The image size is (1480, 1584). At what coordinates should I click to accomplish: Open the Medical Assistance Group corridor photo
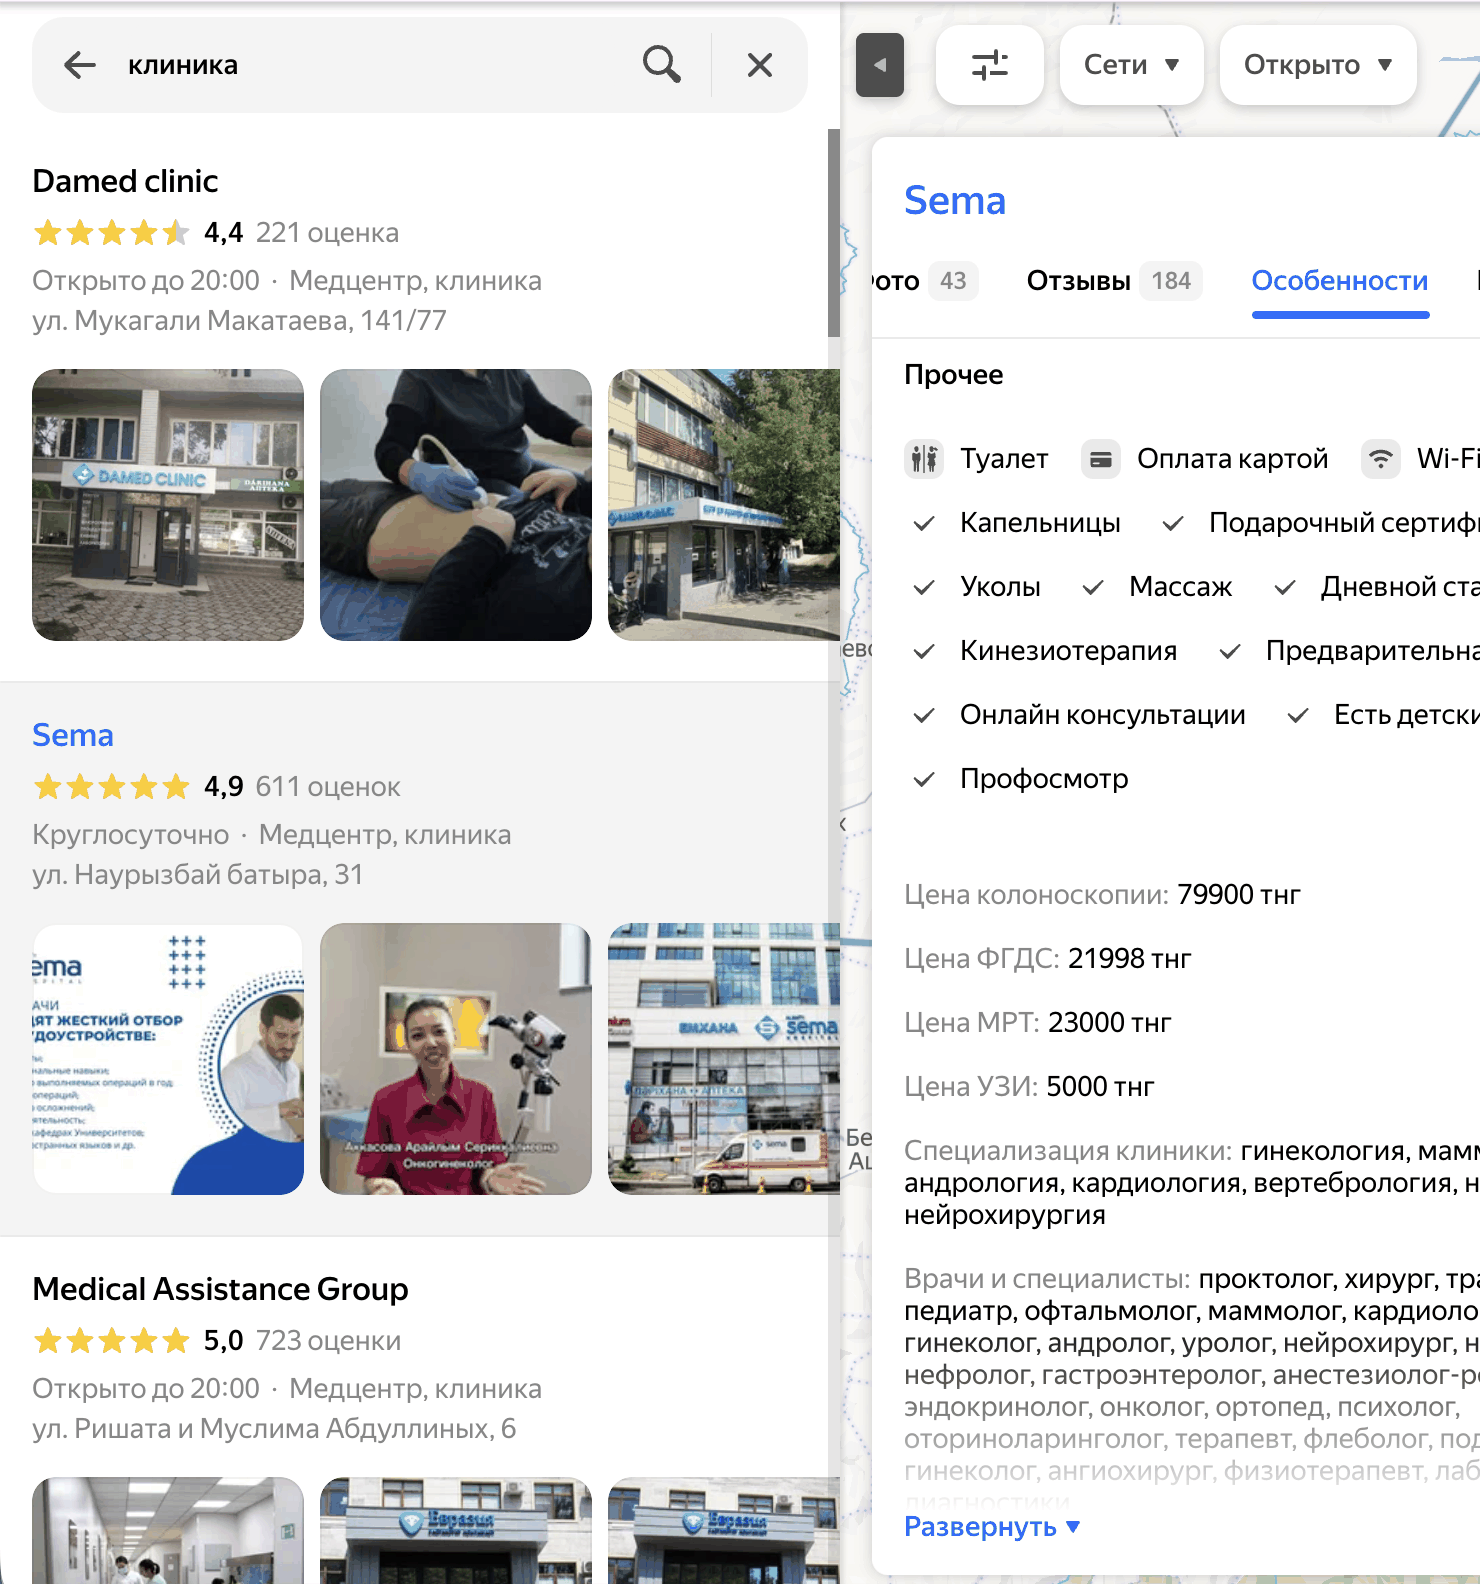click(x=168, y=1530)
